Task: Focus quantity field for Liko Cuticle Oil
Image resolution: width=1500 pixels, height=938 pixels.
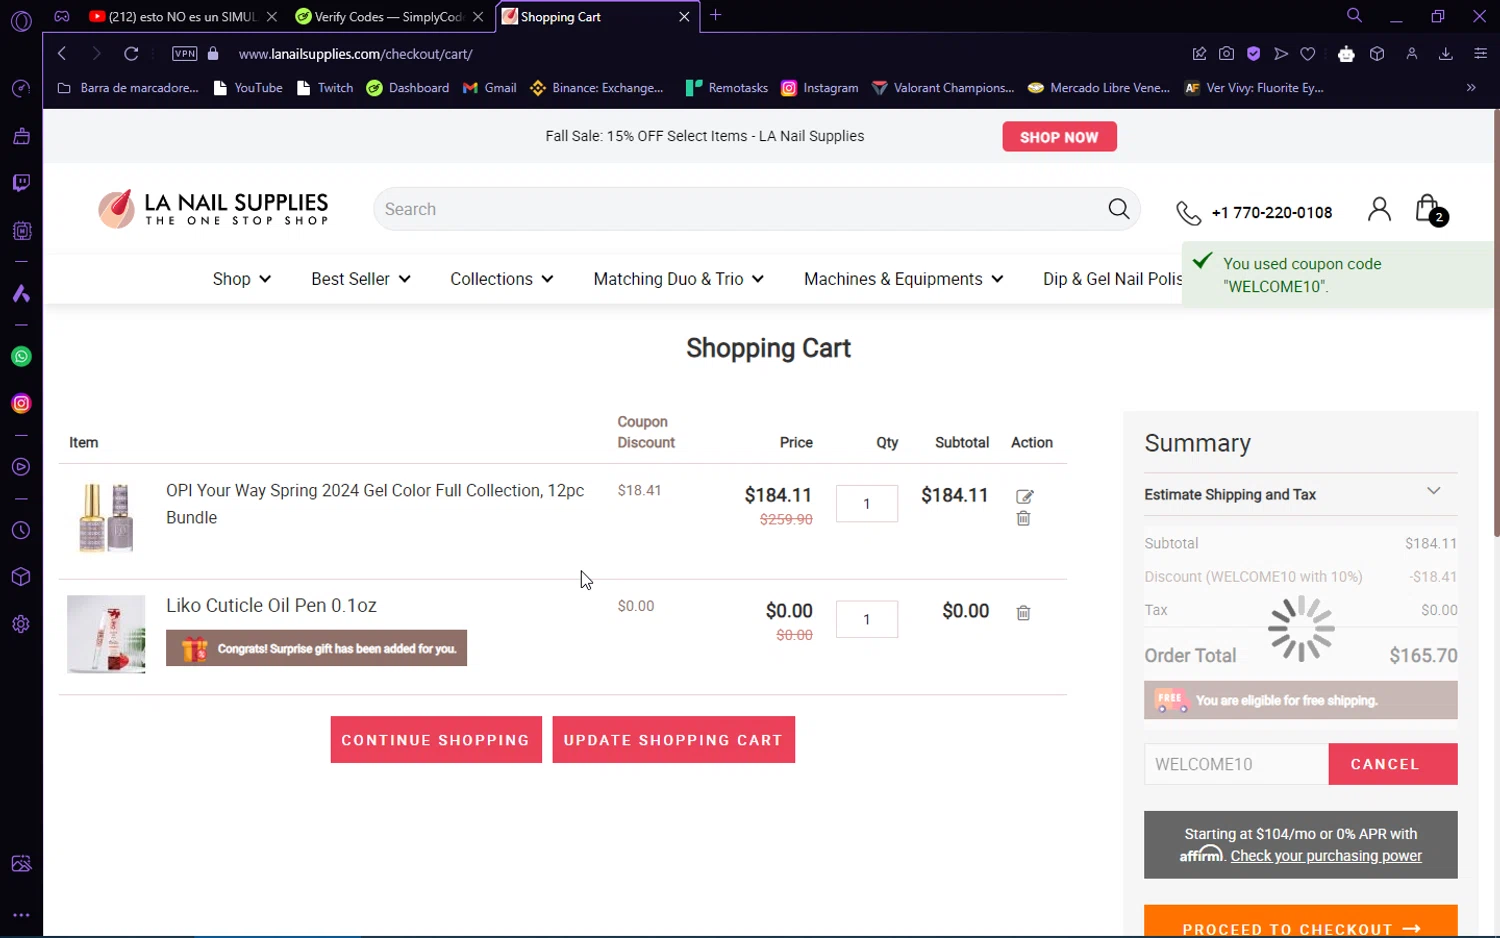Action: pos(866,619)
